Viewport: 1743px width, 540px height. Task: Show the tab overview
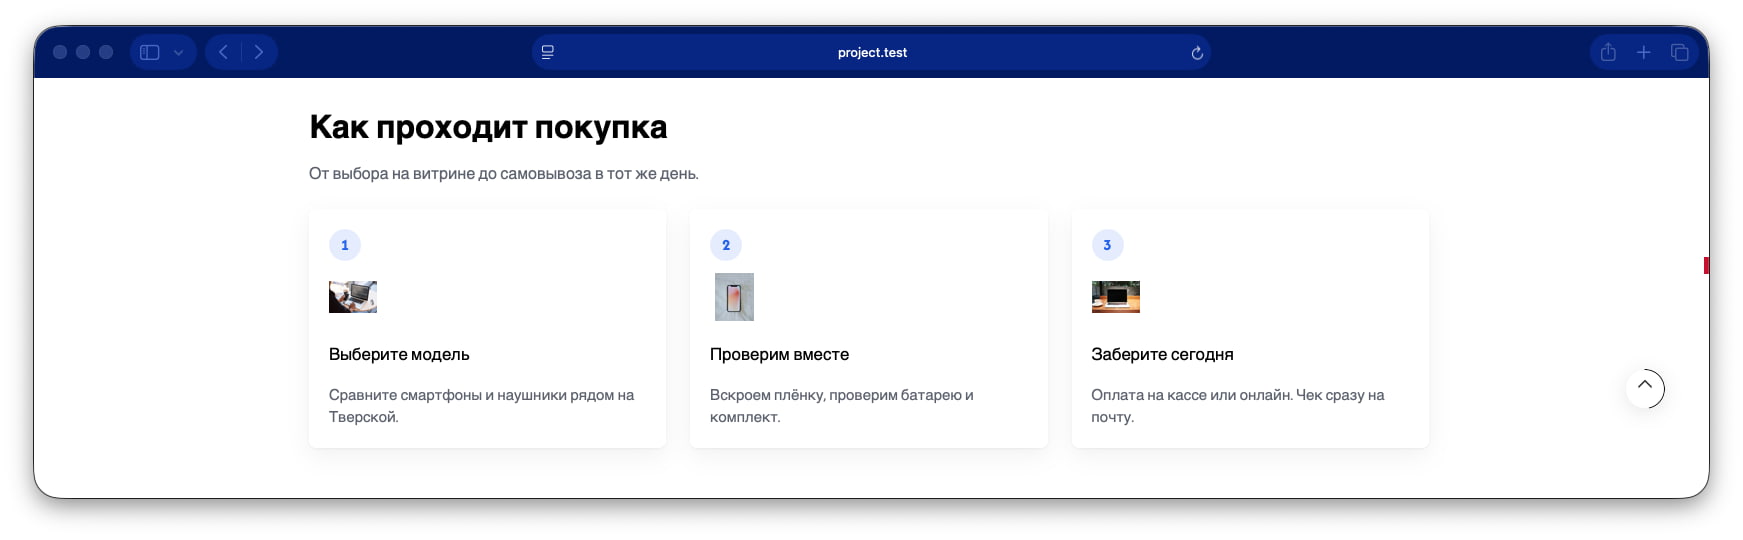pos(1680,52)
